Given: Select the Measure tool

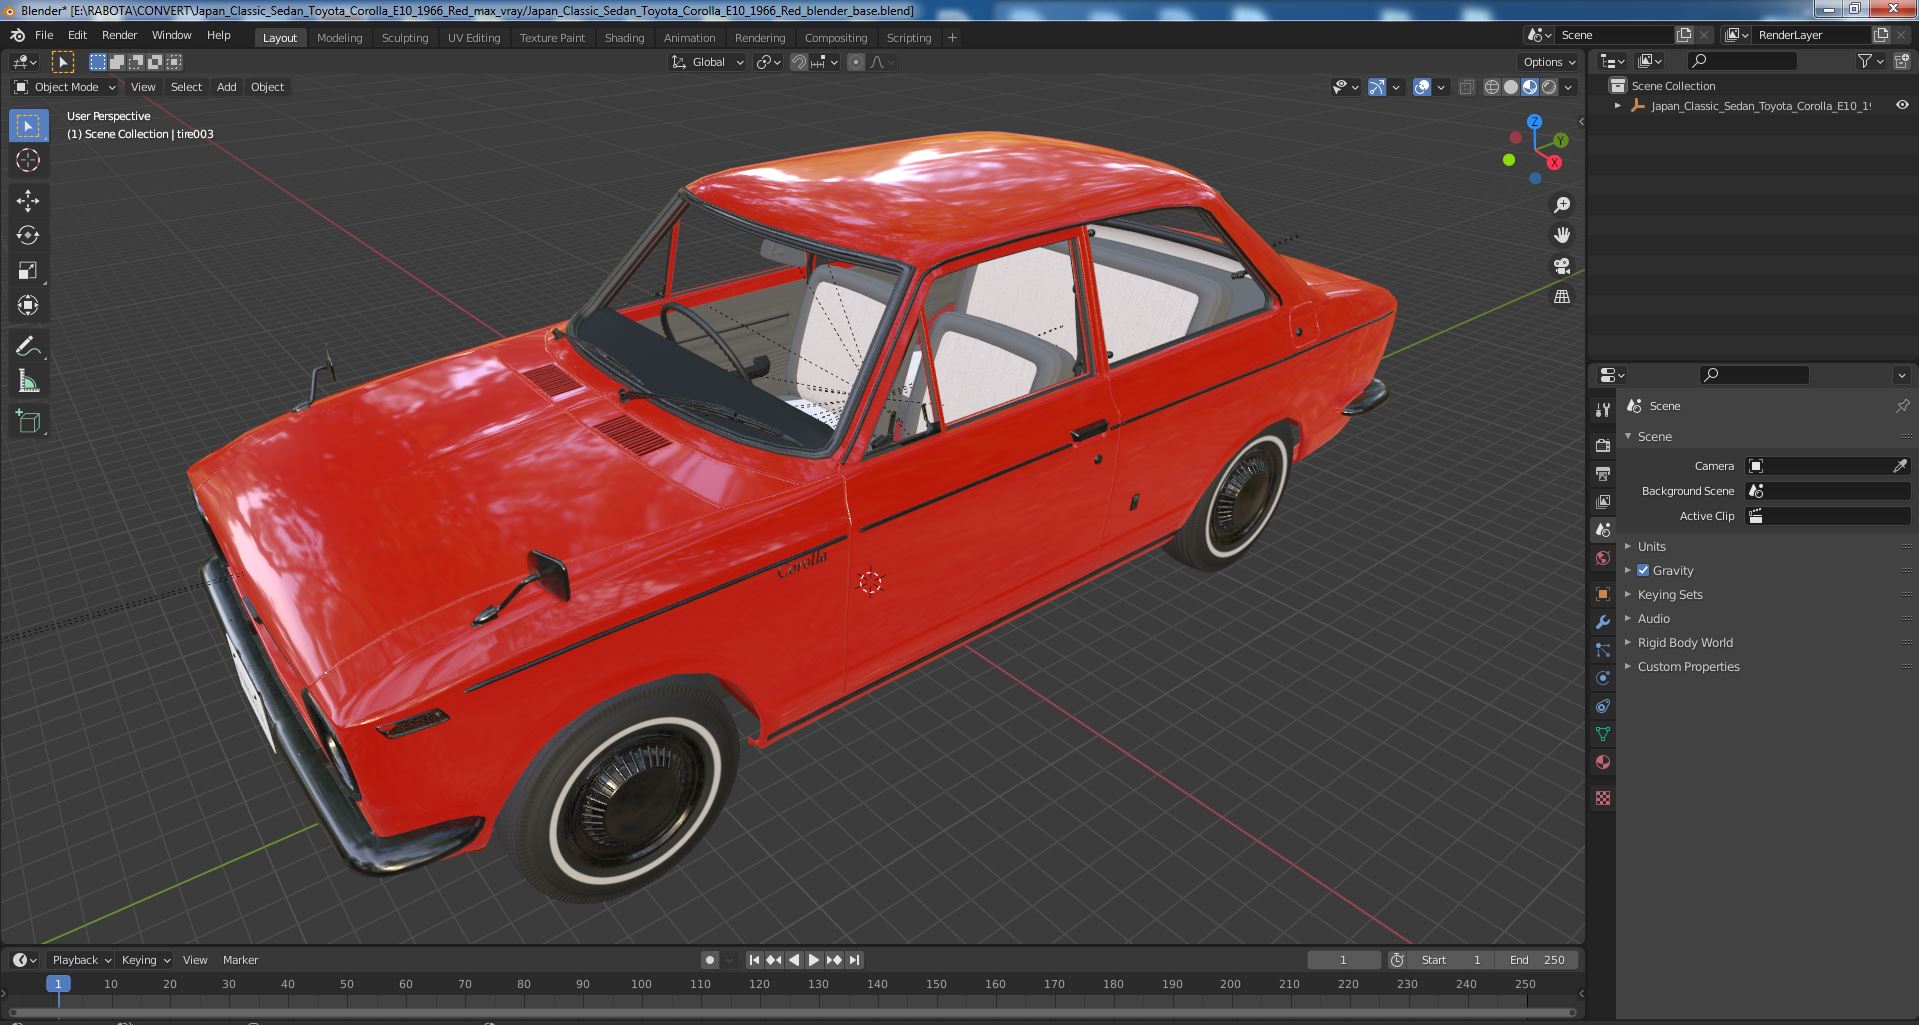Looking at the screenshot, I should pos(28,381).
